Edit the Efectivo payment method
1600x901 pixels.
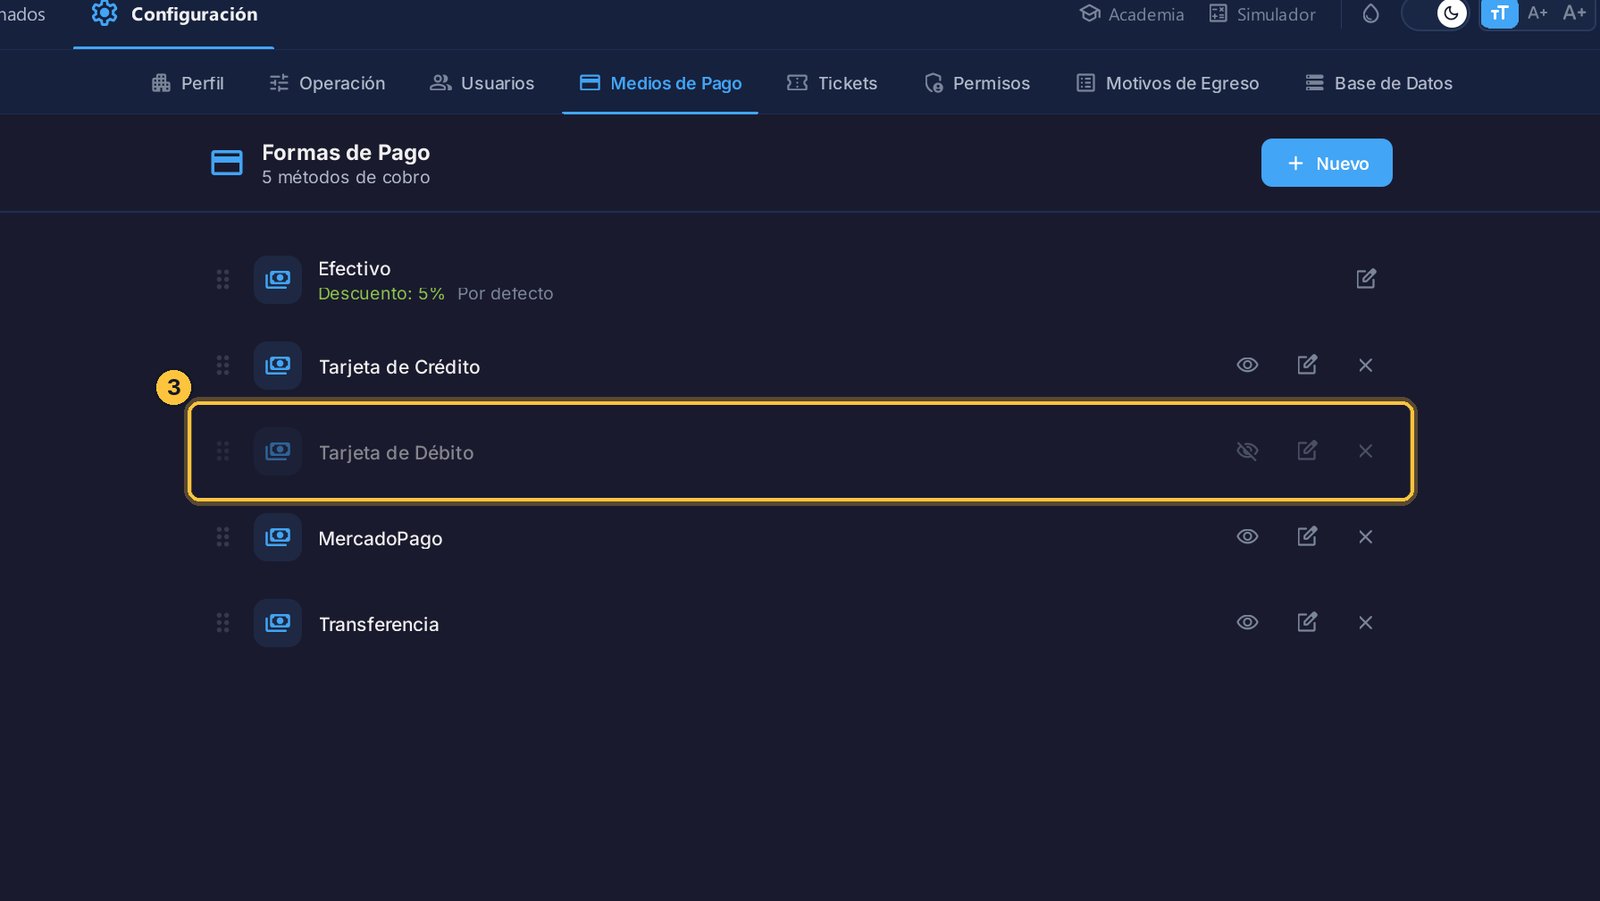[1366, 279]
